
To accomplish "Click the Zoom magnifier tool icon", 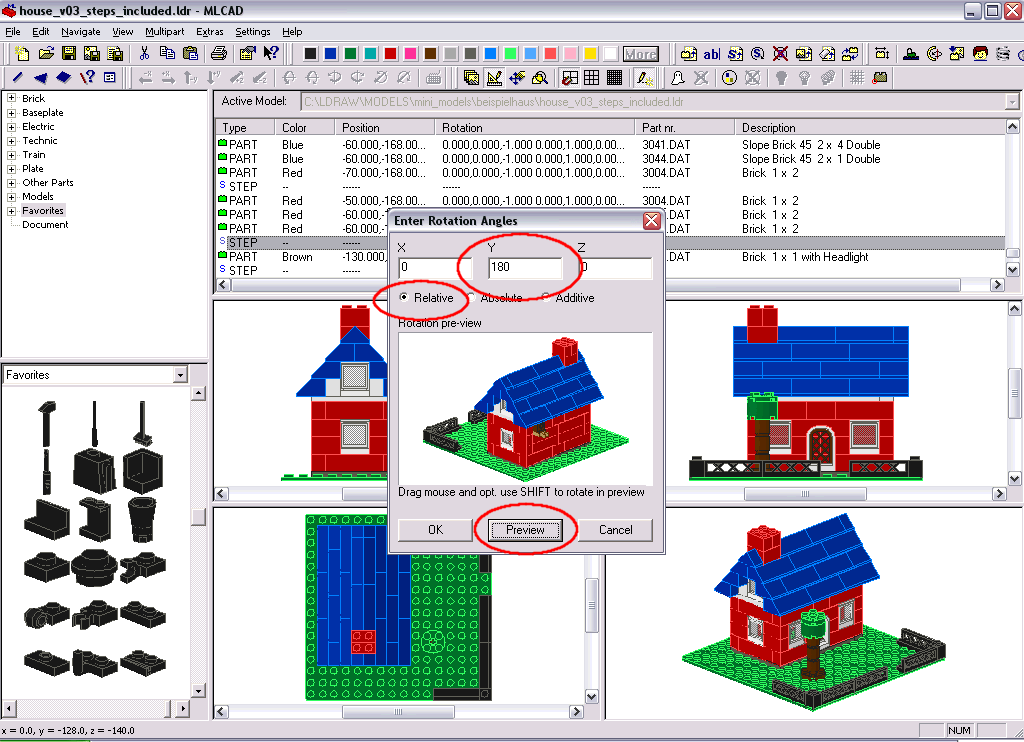I will pos(540,78).
